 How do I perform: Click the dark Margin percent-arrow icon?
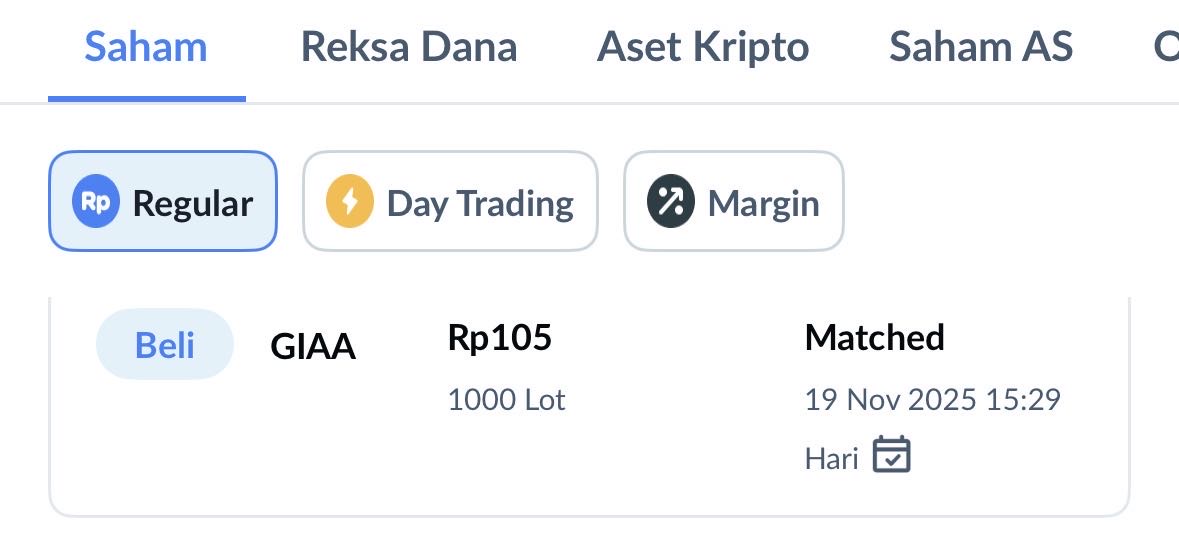tap(670, 201)
